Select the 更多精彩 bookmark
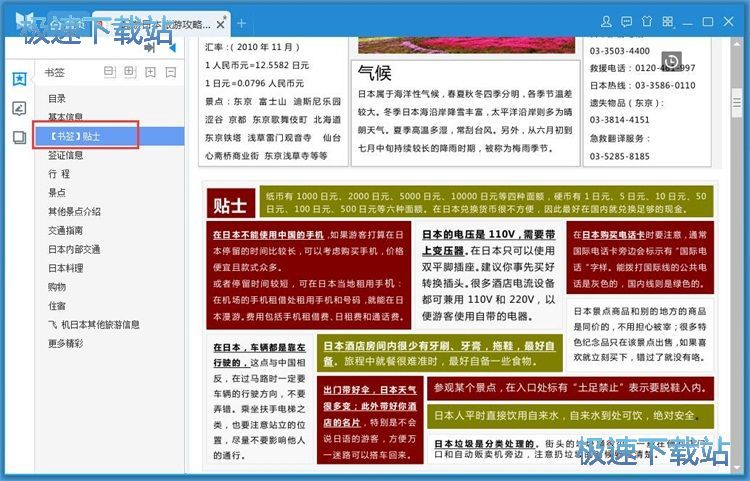Viewport: 750px width, 481px height. point(66,343)
